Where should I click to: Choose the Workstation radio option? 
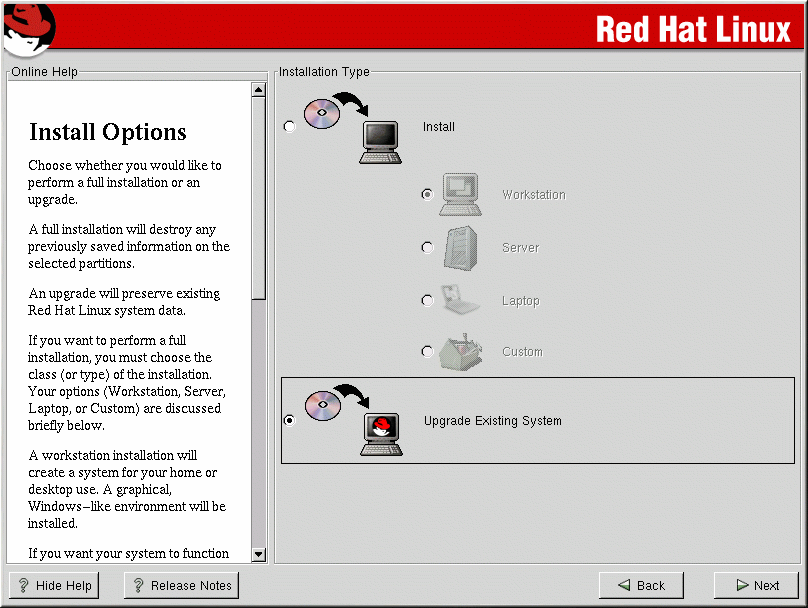(428, 195)
